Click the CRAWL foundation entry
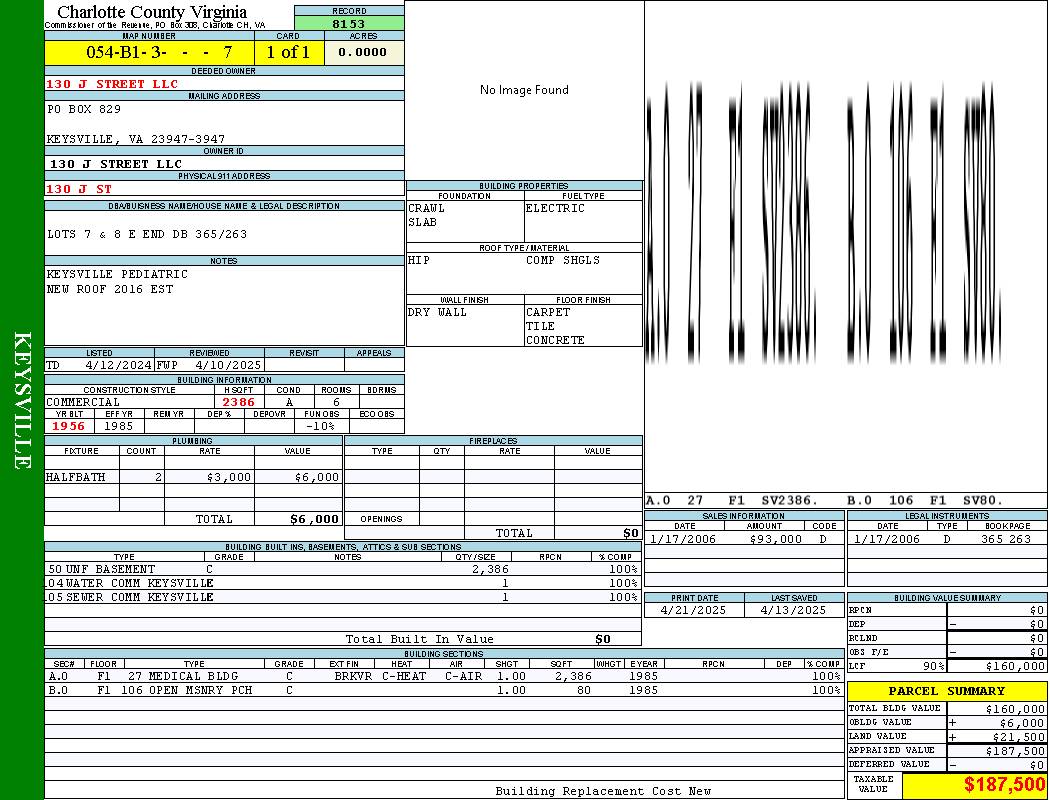1050x800 pixels. coord(427,208)
